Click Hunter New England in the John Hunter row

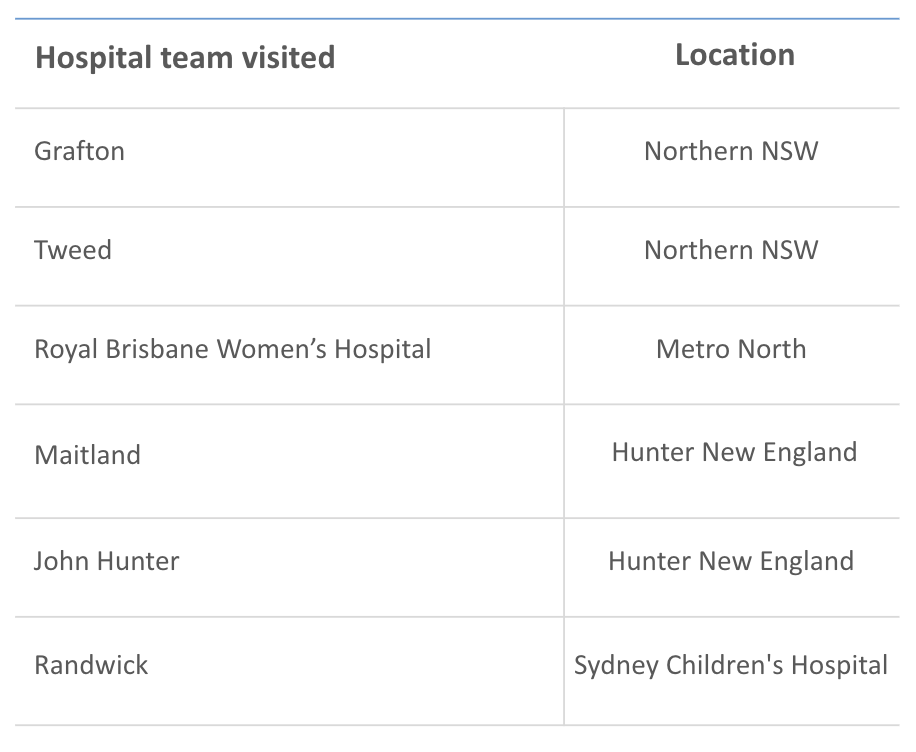click(731, 561)
